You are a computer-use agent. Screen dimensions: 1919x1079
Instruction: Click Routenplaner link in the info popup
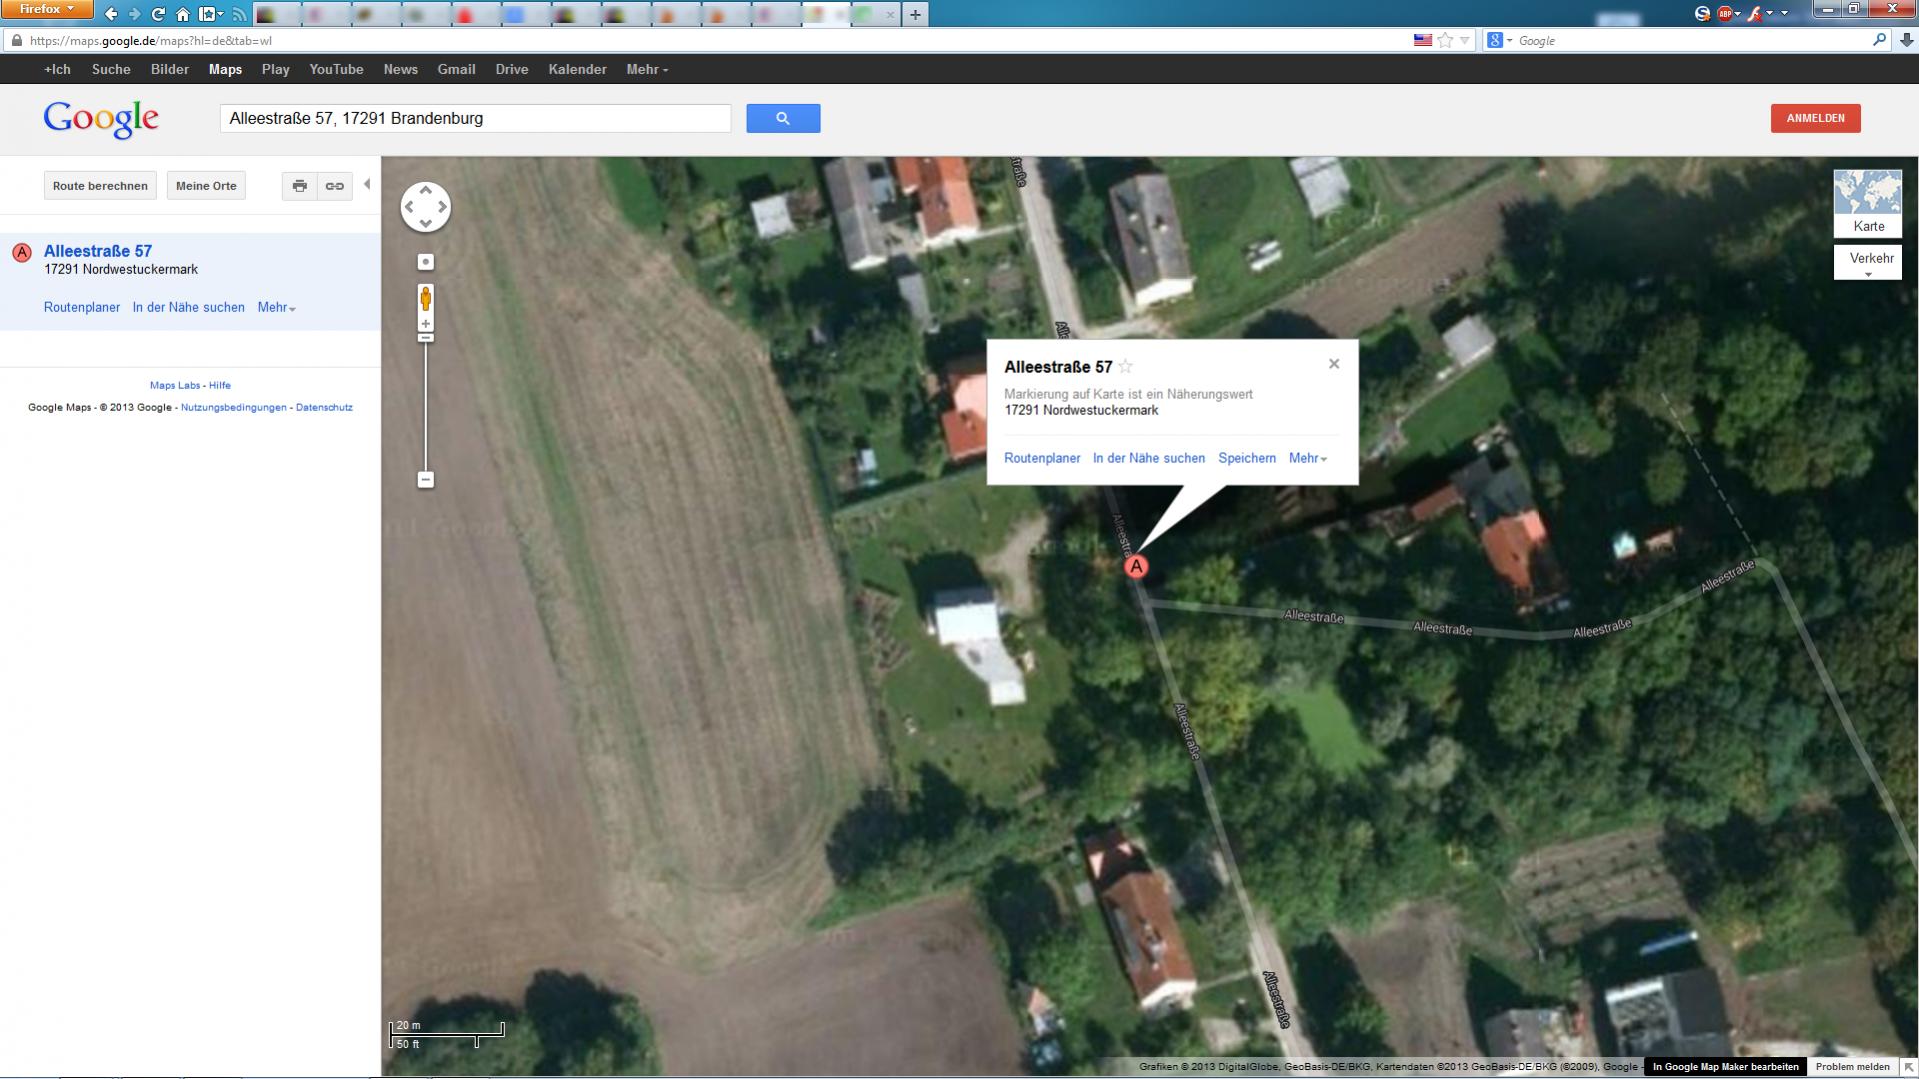pyautogui.click(x=1042, y=458)
